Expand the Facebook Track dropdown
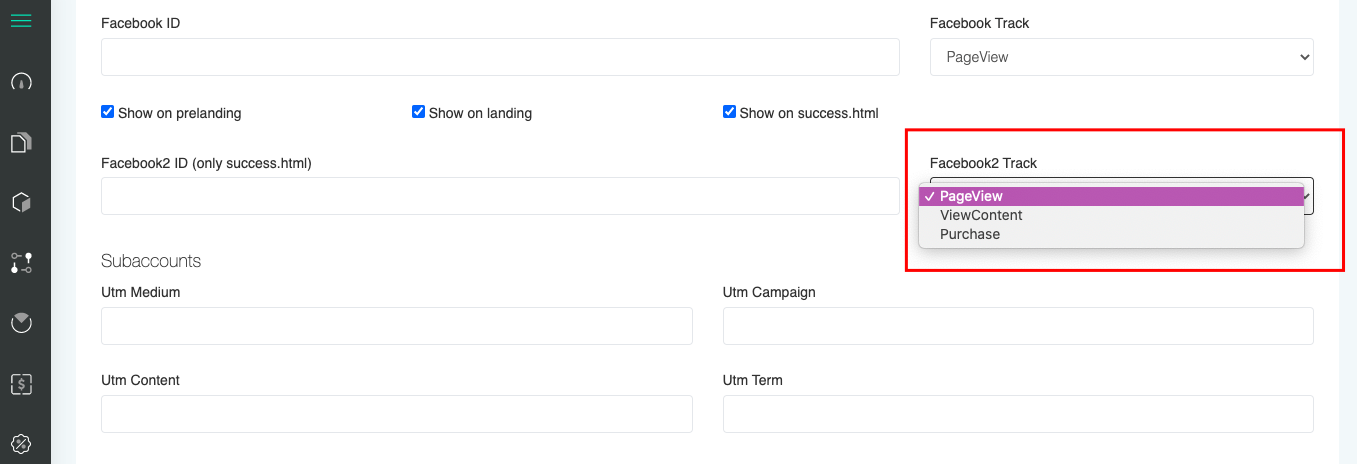 tap(1121, 57)
